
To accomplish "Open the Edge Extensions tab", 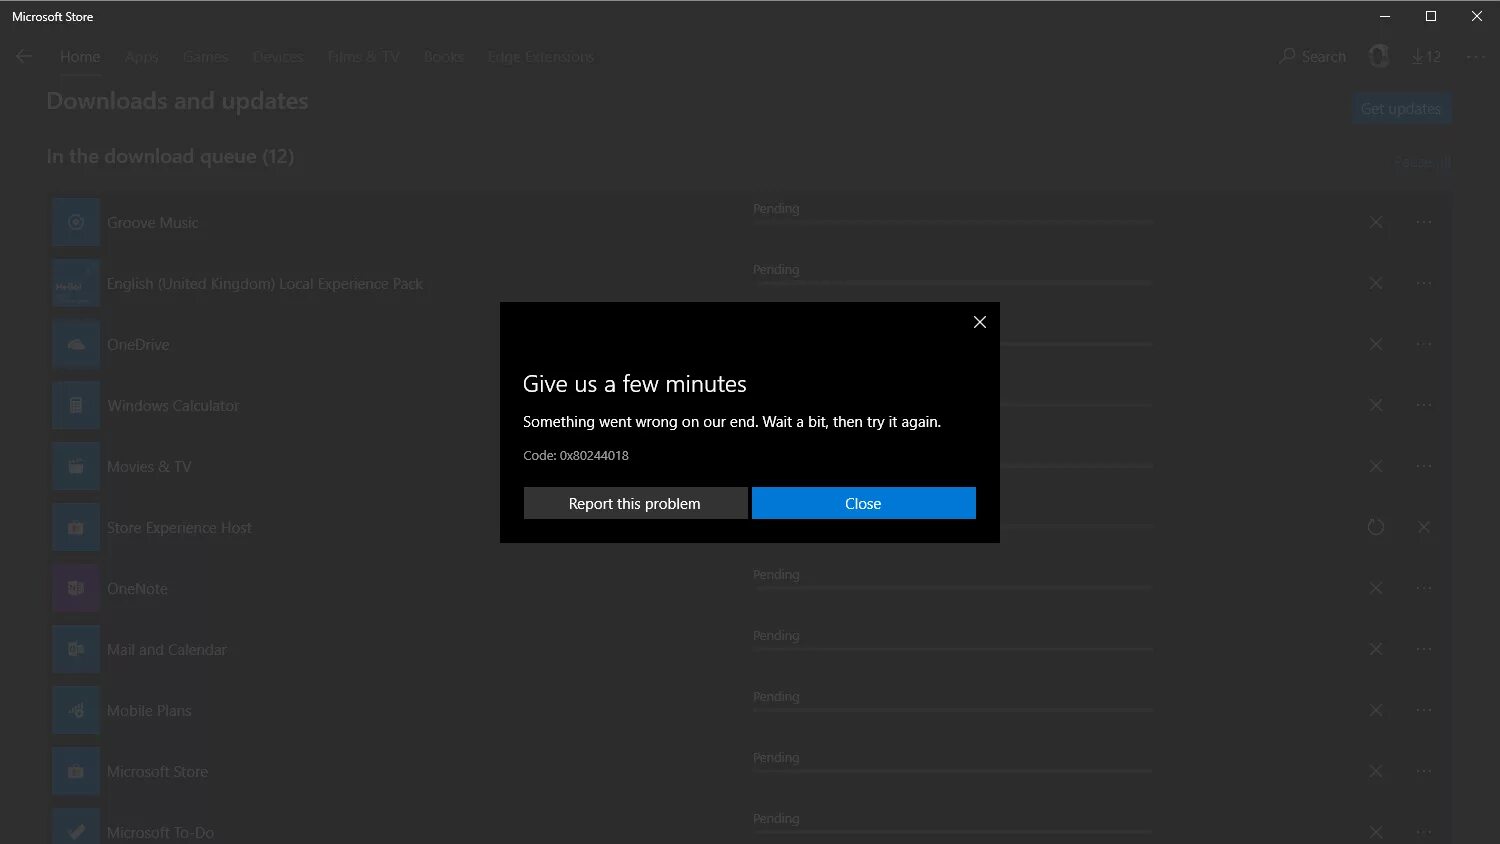I will point(541,57).
